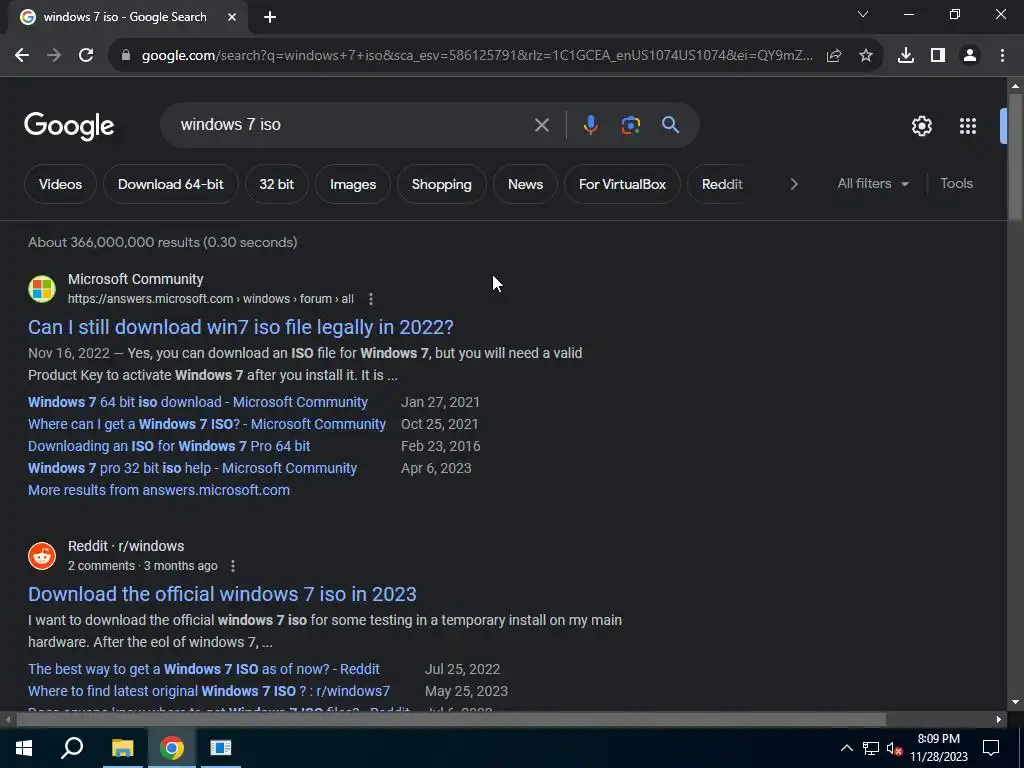Open the taskbar clock showing 8:09 PM
The height and width of the screenshot is (768, 1024).
pyautogui.click(x=938, y=748)
